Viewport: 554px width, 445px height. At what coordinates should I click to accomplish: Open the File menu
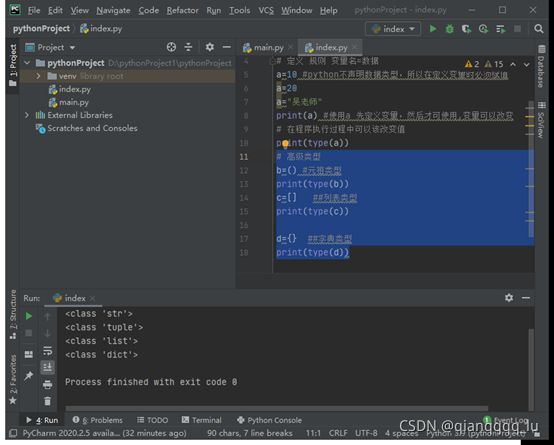[34, 10]
